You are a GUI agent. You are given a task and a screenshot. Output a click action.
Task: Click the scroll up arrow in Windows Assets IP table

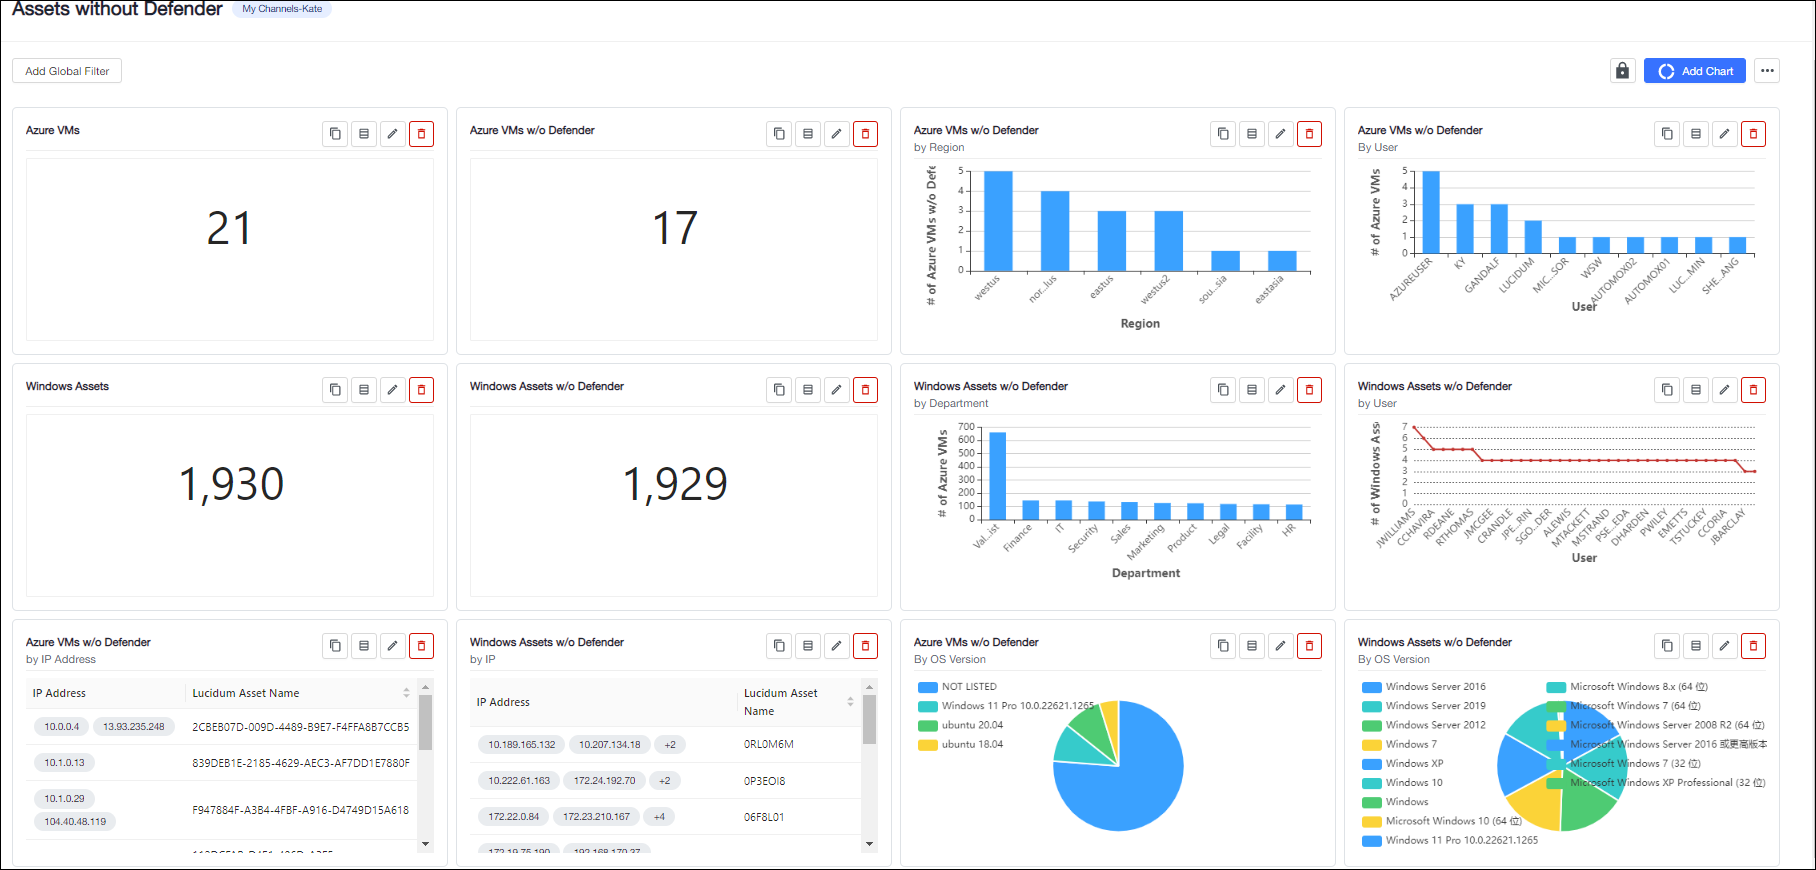[869, 688]
